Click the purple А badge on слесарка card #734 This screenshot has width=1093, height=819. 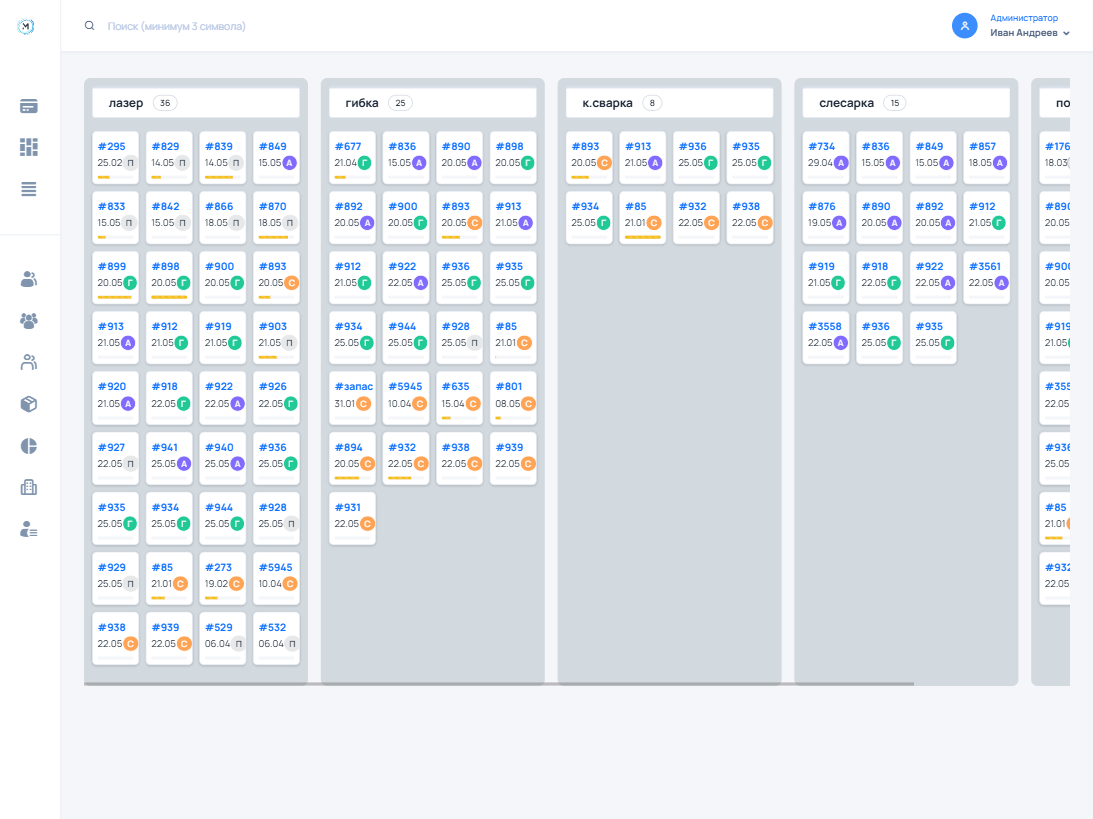(841, 163)
